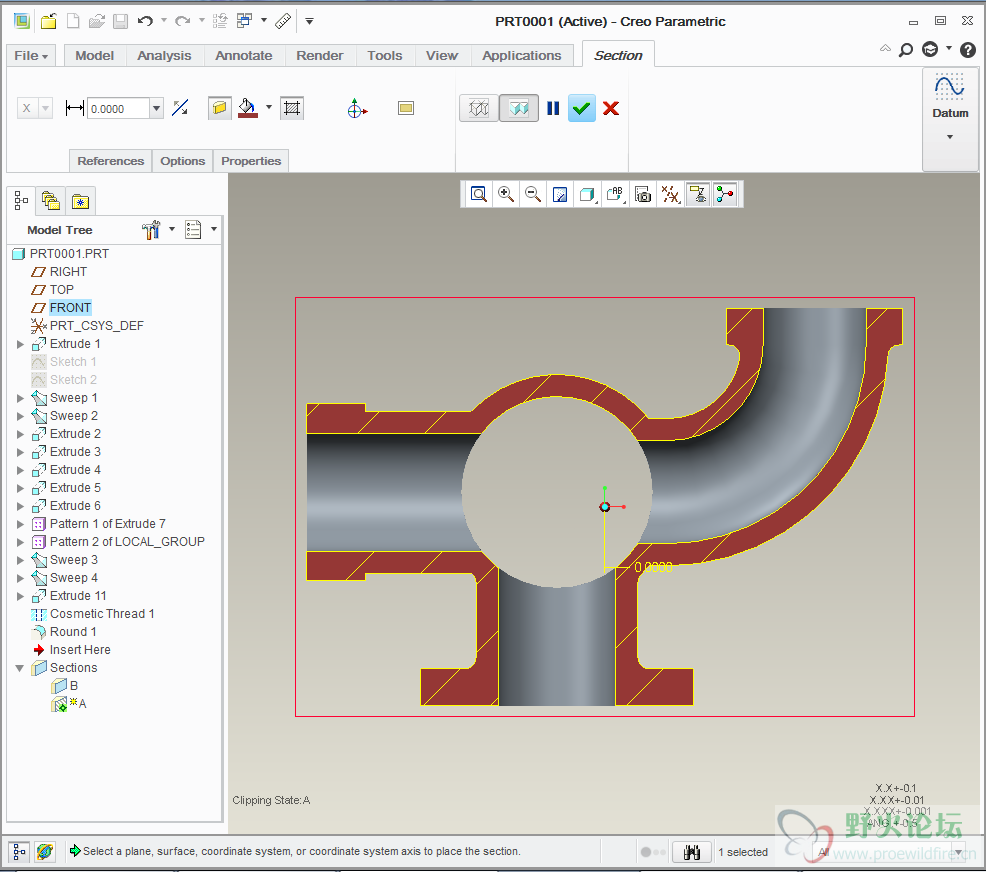
Task: Click the Regenerate model icon
Action: coord(220,21)
